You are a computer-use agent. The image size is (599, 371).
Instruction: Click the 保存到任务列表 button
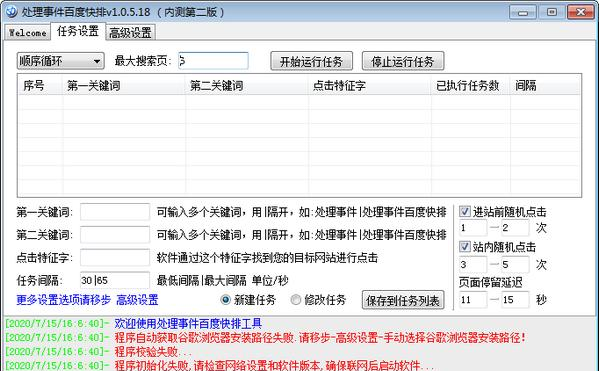[x=403, y=300]
